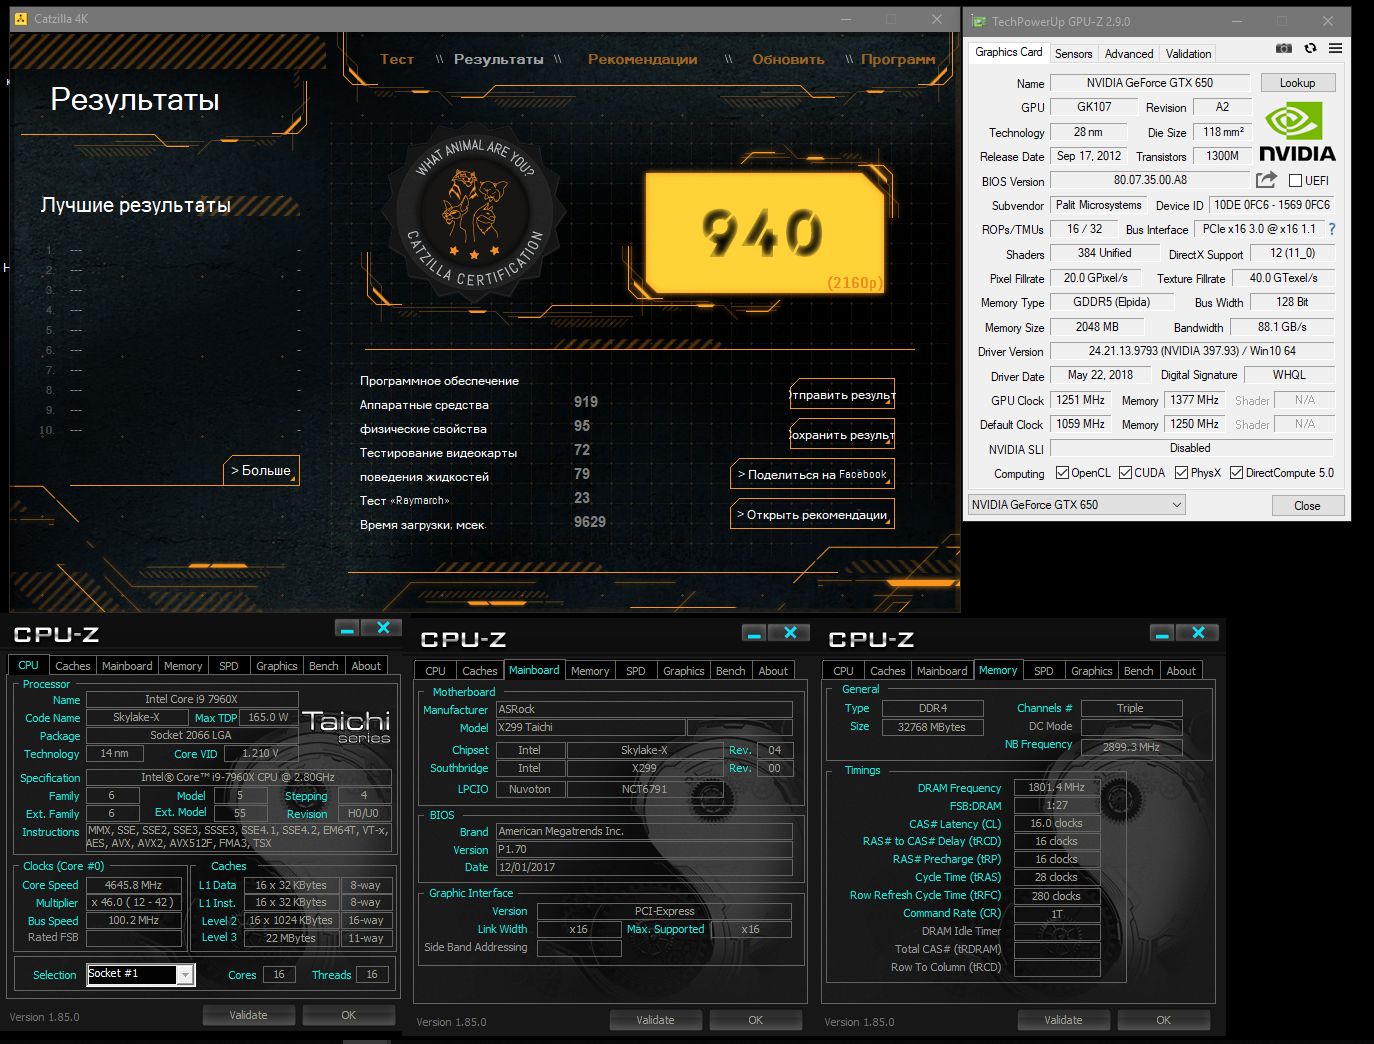This screenshot has width=1374, height=1044.
Task: Click OK in the CPU-Z Mainboard window
Action: point(755,1020)
